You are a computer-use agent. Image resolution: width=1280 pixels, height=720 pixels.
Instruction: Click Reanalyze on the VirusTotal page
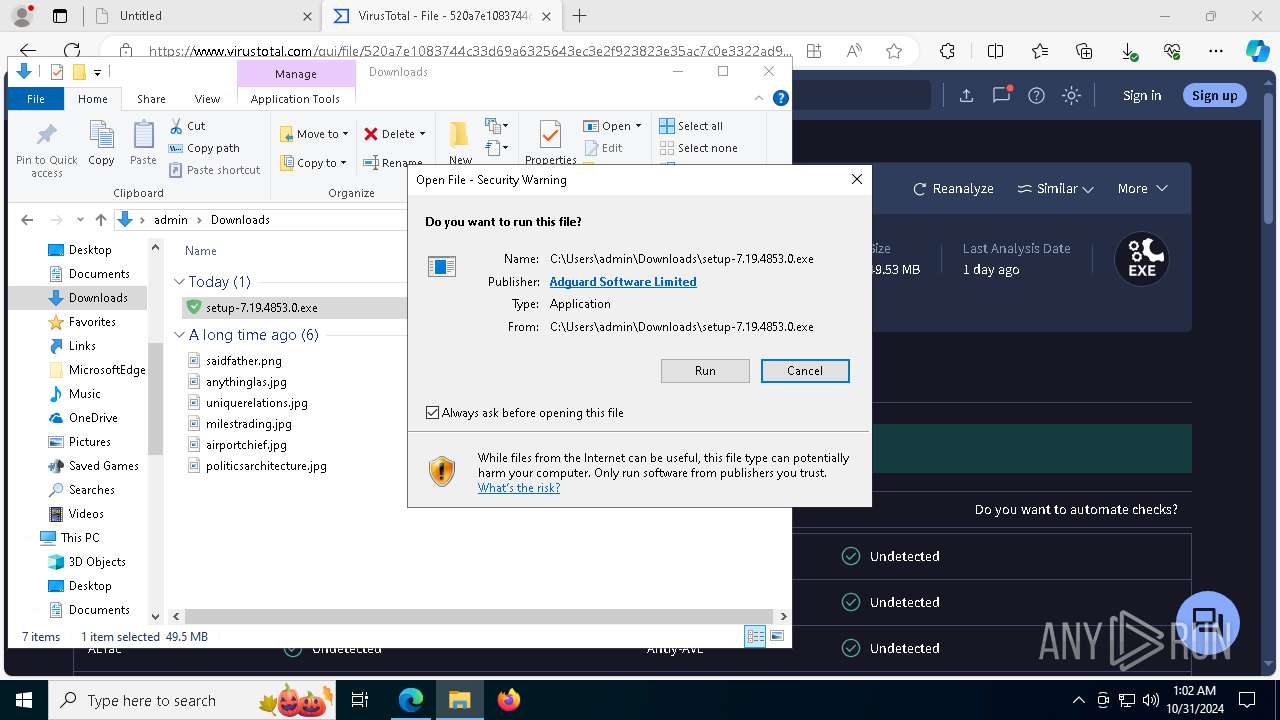pos(953,188)
